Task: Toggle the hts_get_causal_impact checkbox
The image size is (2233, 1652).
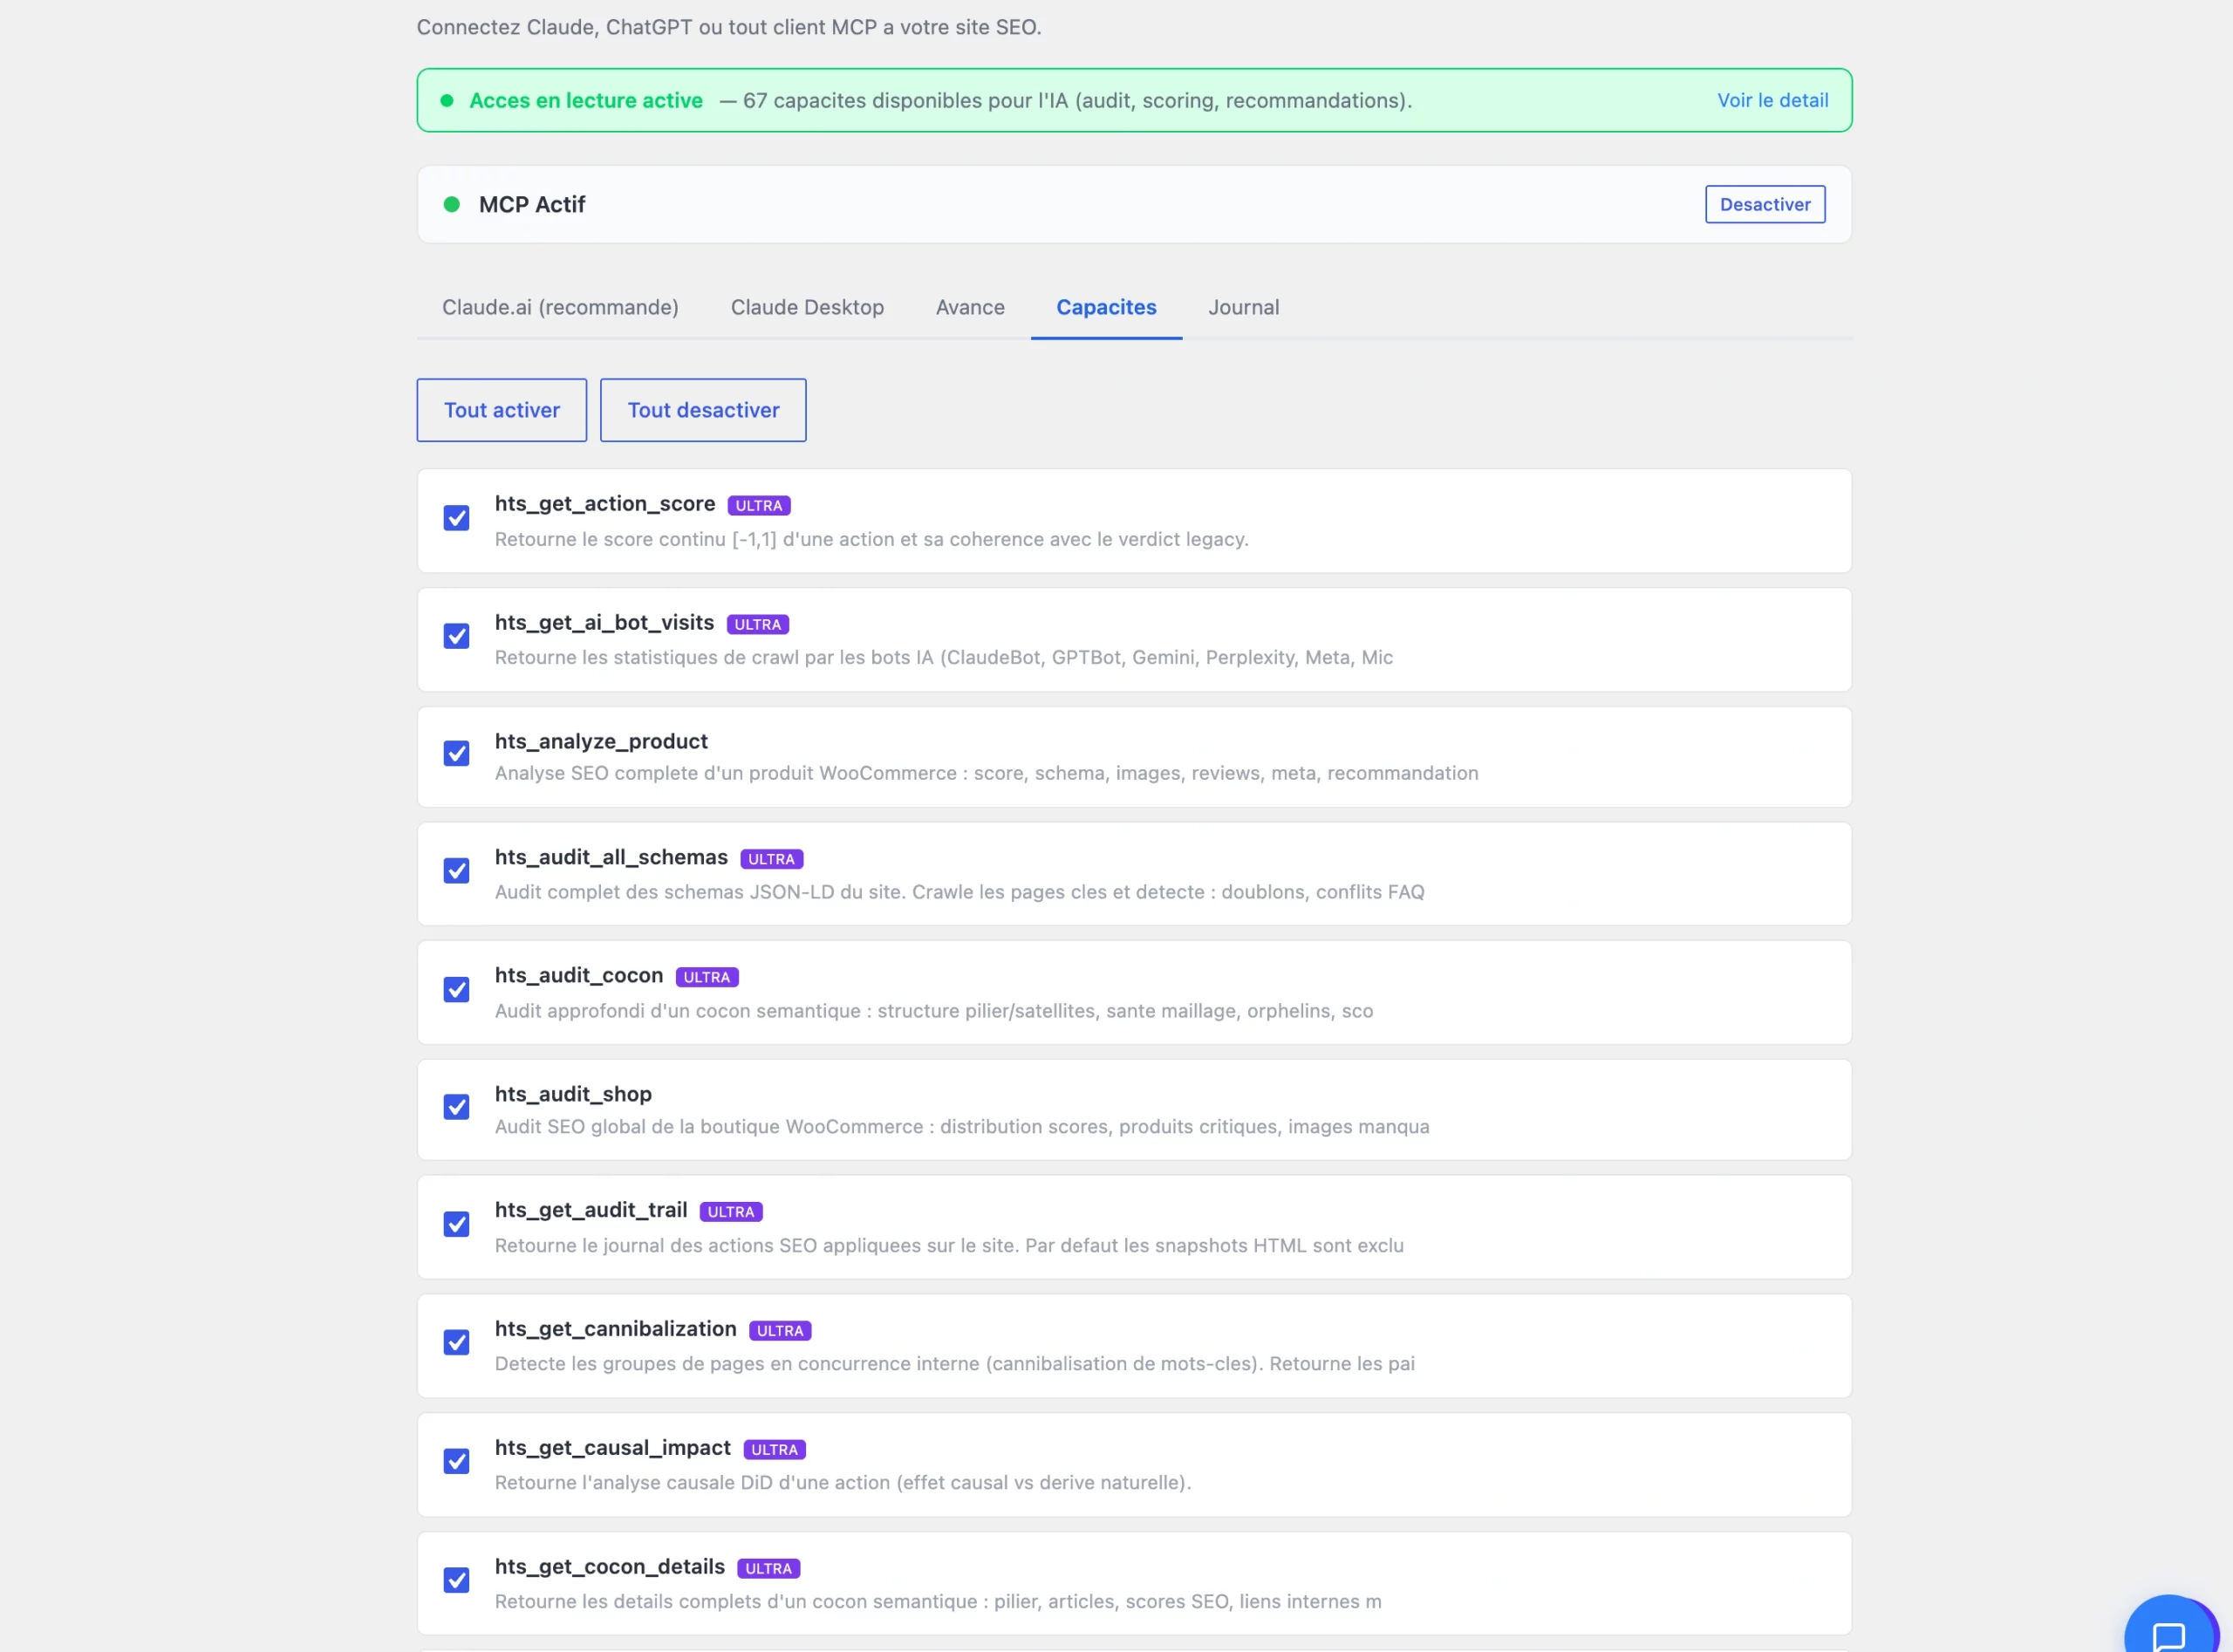Action: click(456, 1461)
